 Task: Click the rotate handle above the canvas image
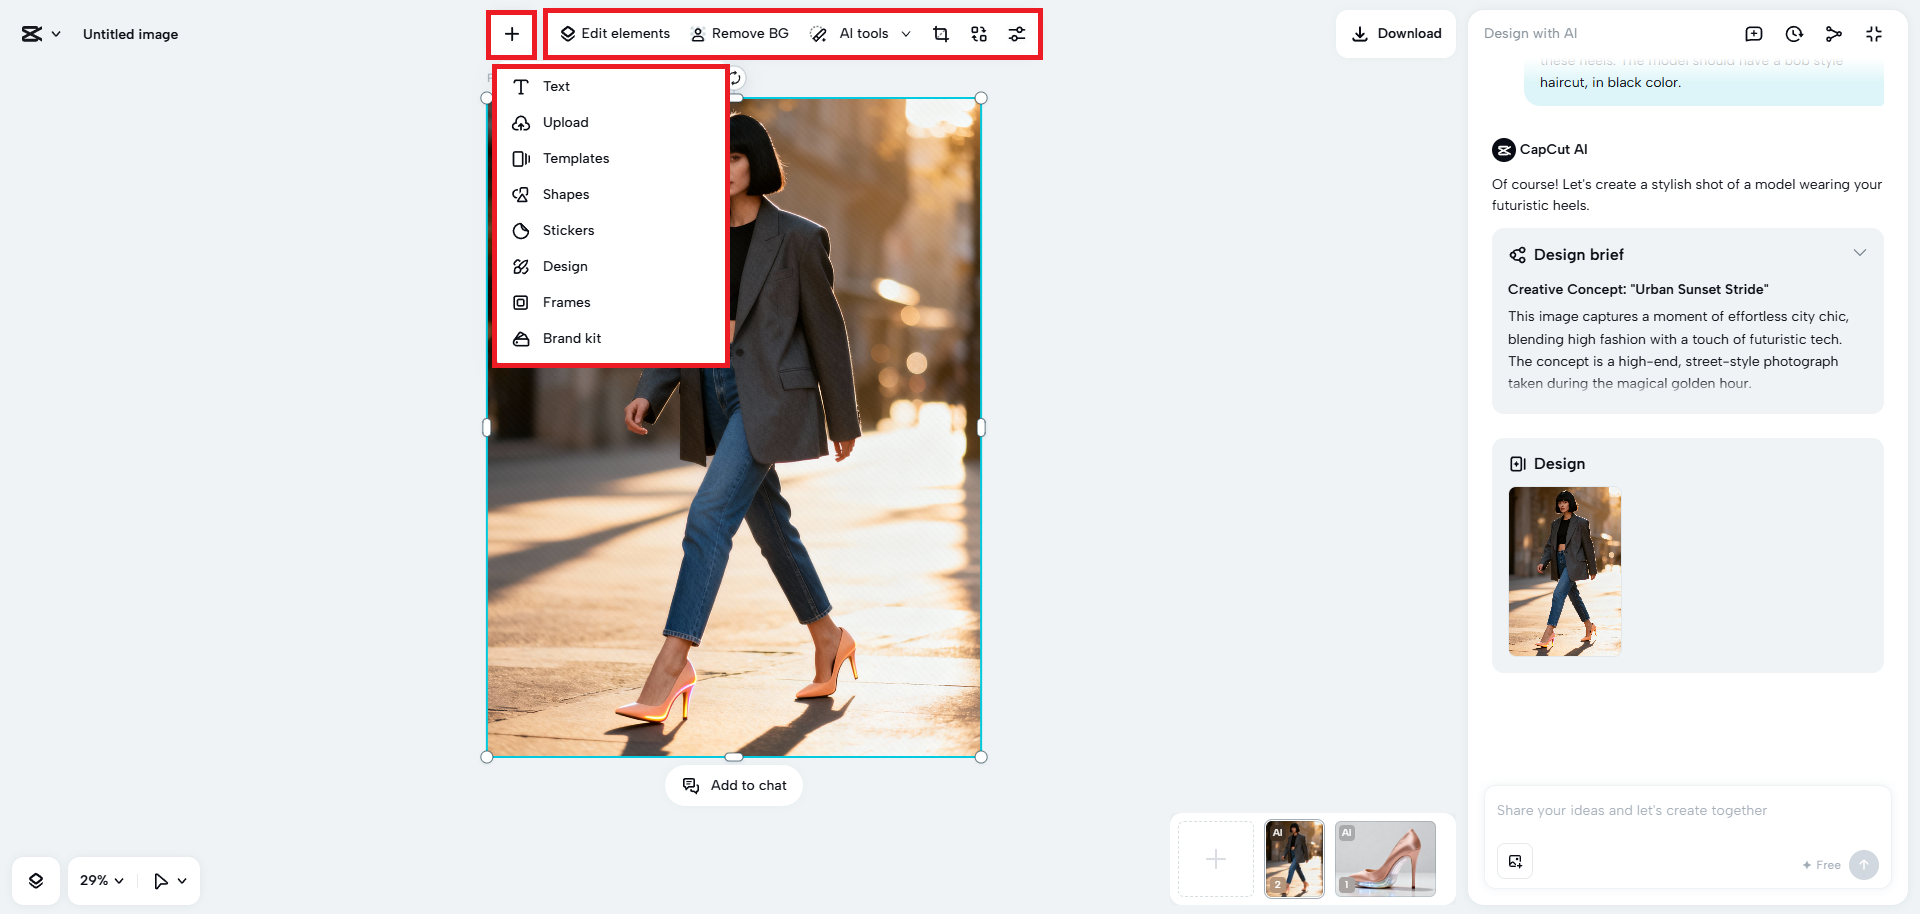pos(735,78)
